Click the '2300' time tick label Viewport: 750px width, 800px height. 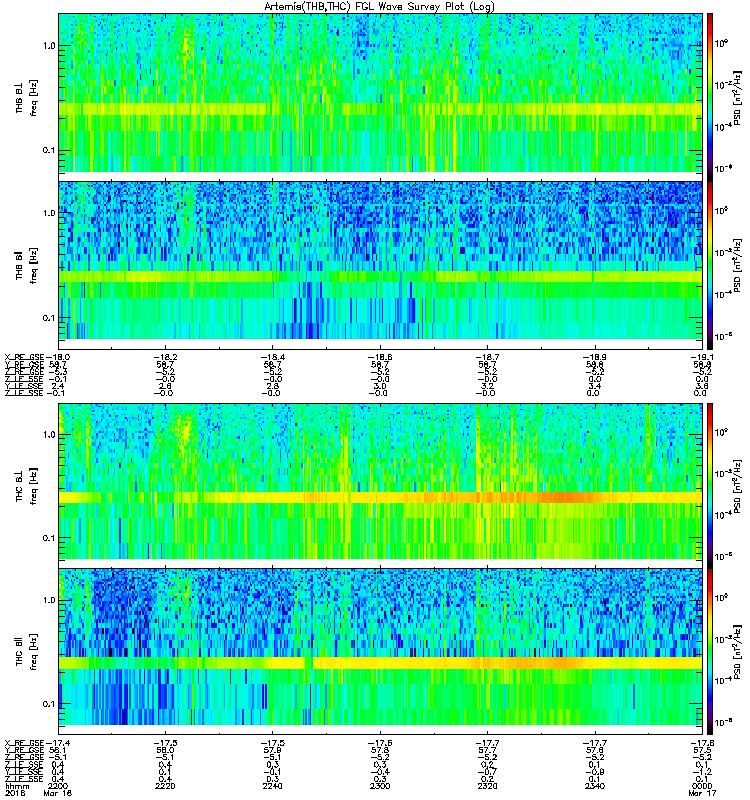click(x=380, y=786)
